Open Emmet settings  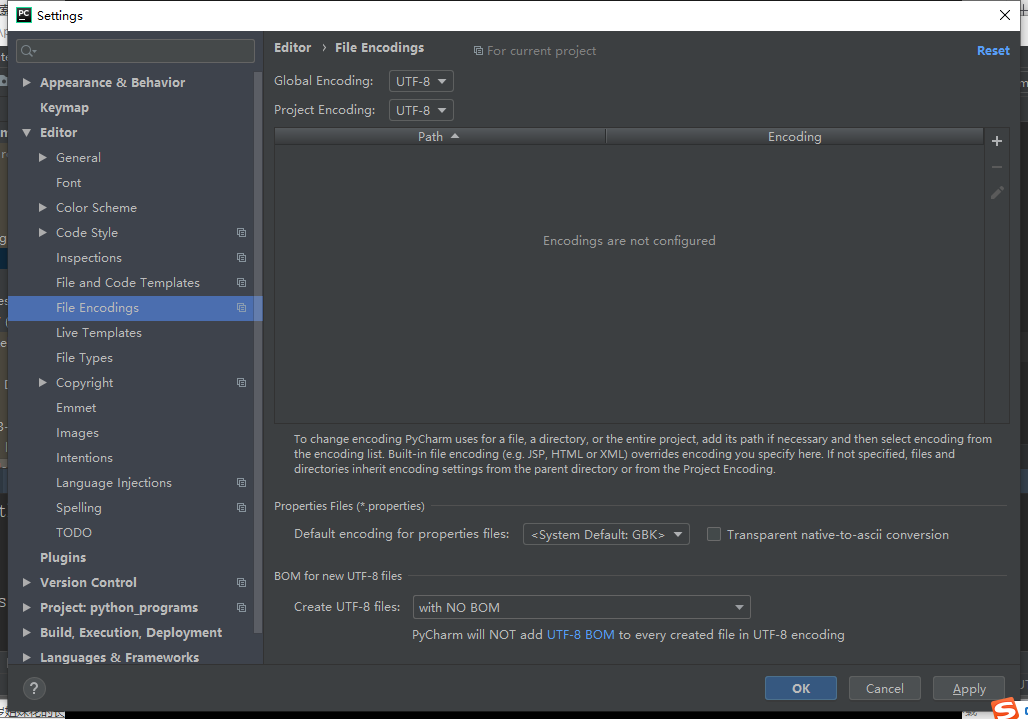click(x=76, y=408)
